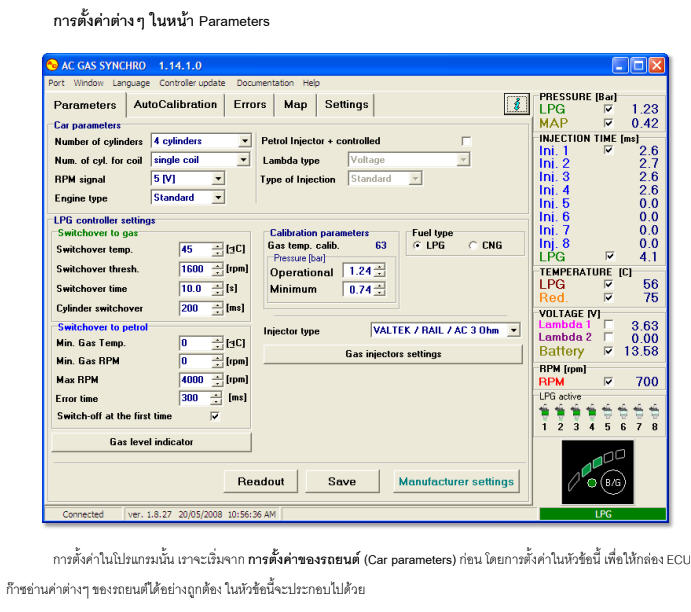Click the Min. Gas Temp. value field
Viewport: 691px width, 612px height.
196,343
